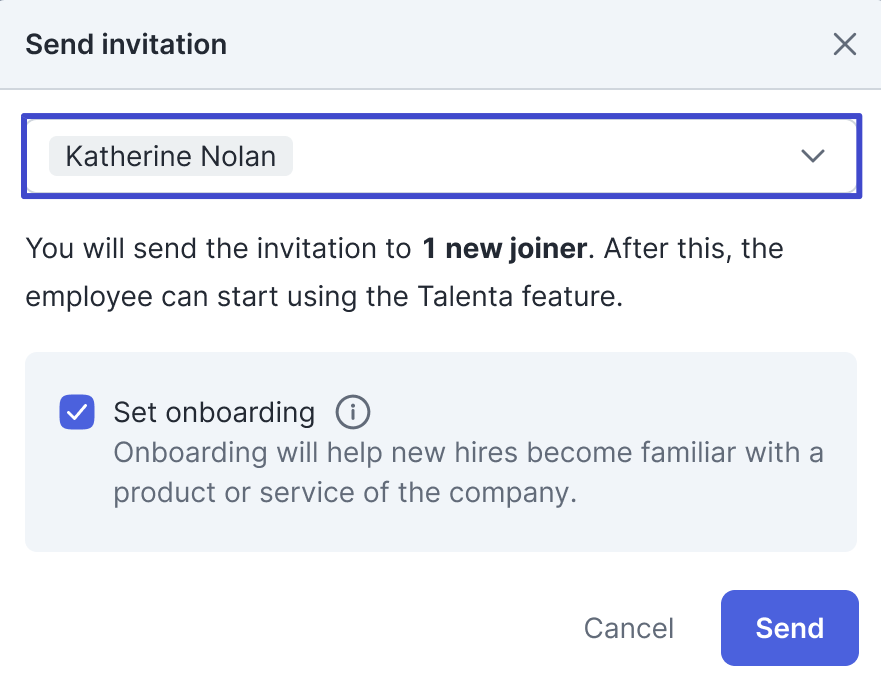
Task: Close the Send invitation dialog
Action: (x=844, y=44)
